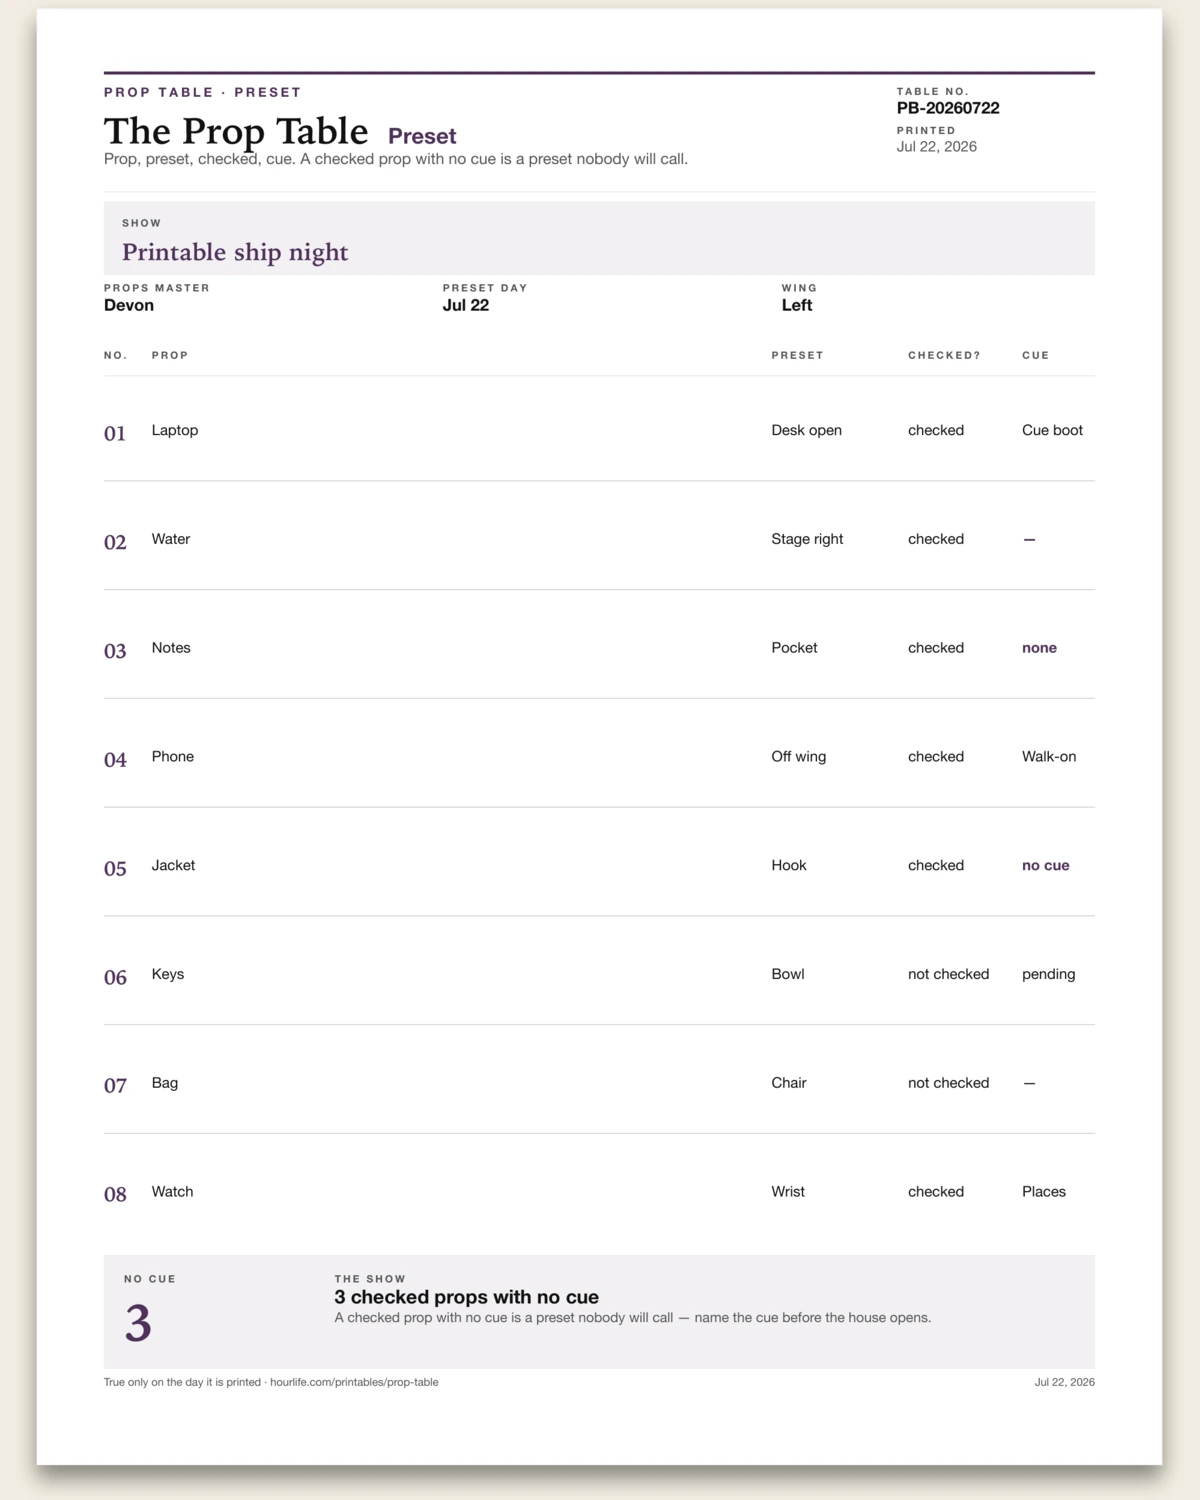This screenshot has height=1500, width=1200.
Task: Click the Preset Day value Jul 22
Action: pyautogui.click(x=466, y=305)
